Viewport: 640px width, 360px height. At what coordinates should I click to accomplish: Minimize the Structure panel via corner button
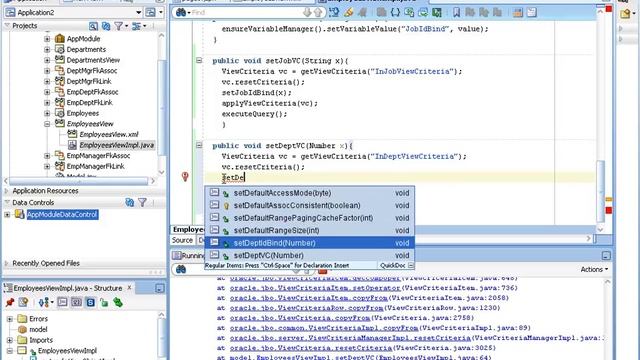point(160,288)
